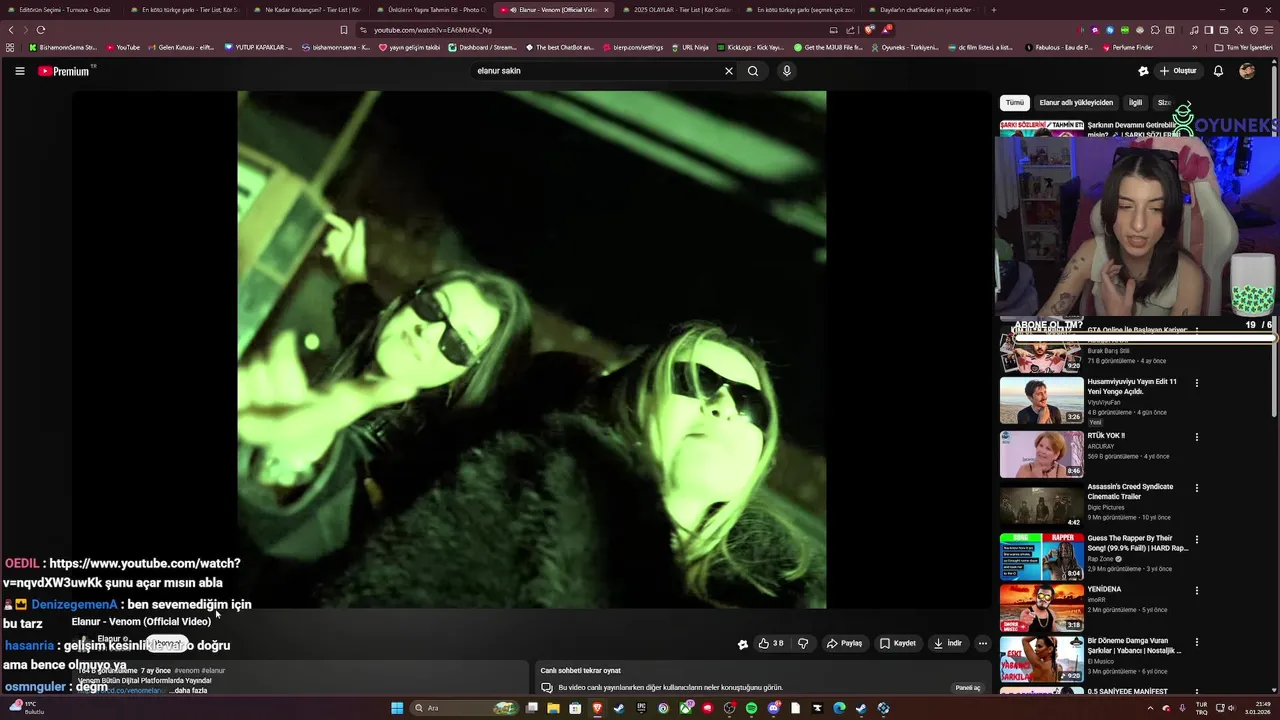The height and width of the screenshot is (720, 1280).
Task: Click into YouTube search box
Action: click(x=595, y=71)
